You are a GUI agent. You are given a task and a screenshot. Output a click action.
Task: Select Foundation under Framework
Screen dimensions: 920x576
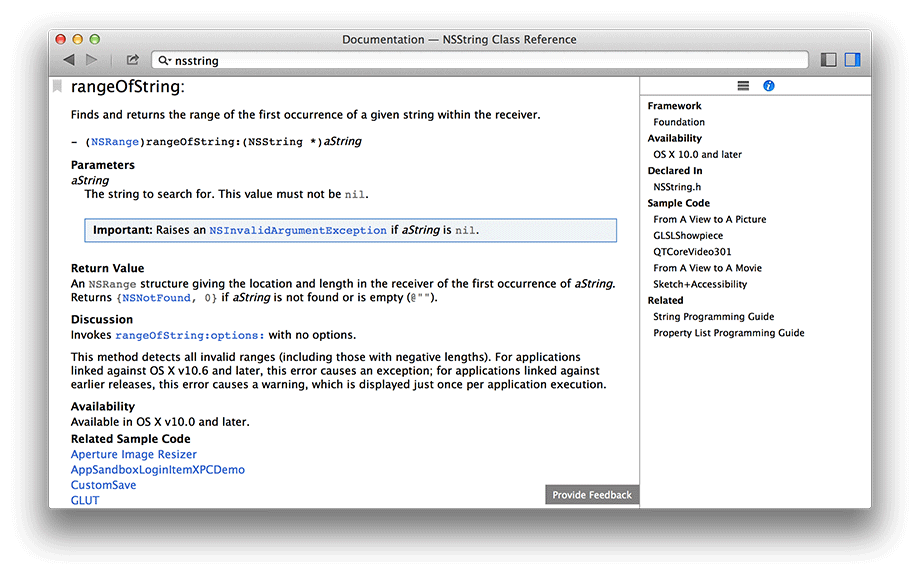click(x=679, y=122)
